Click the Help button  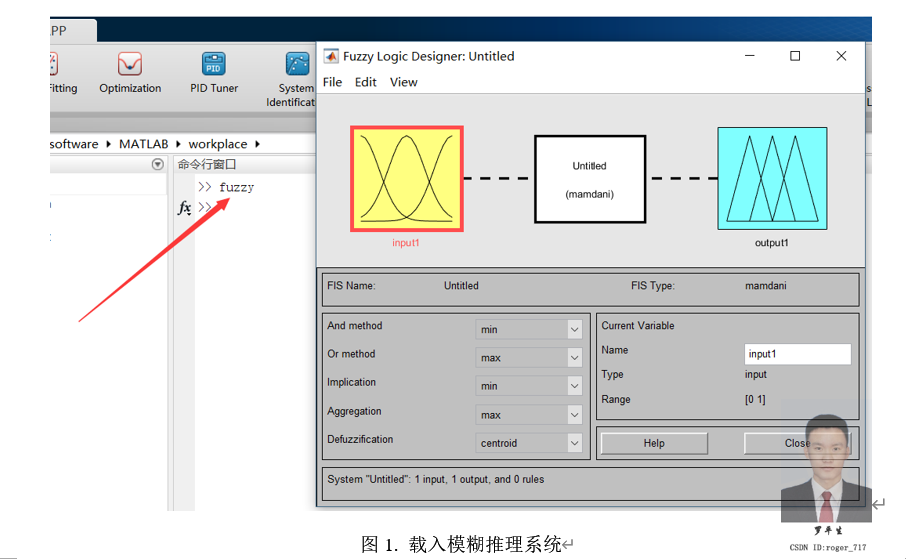(x=654, y=443)
